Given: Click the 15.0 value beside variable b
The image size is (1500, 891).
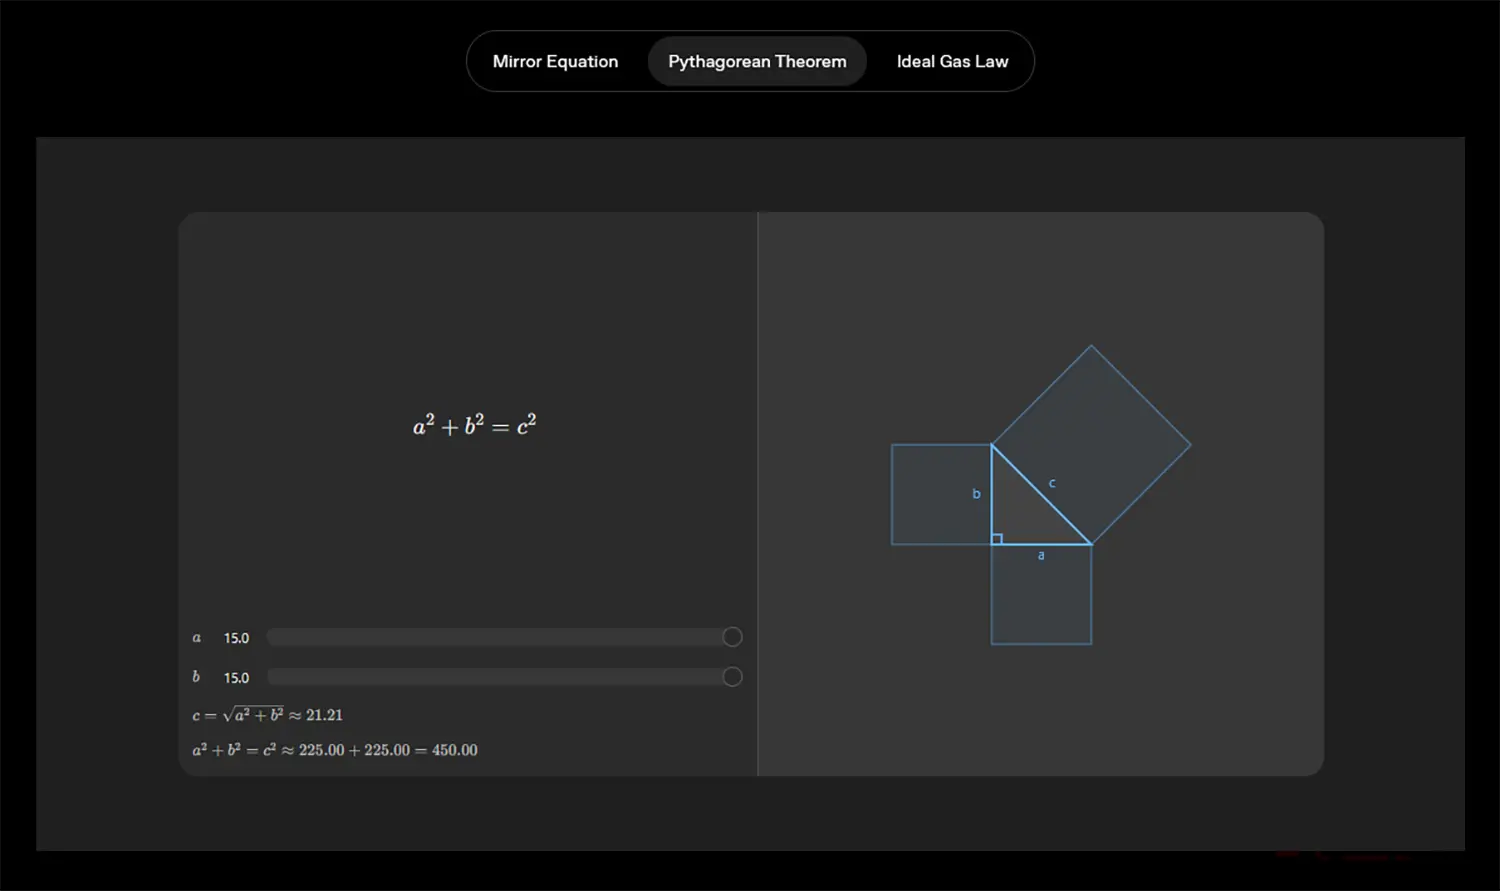Looking at the screenshot, I should point(236,678).
